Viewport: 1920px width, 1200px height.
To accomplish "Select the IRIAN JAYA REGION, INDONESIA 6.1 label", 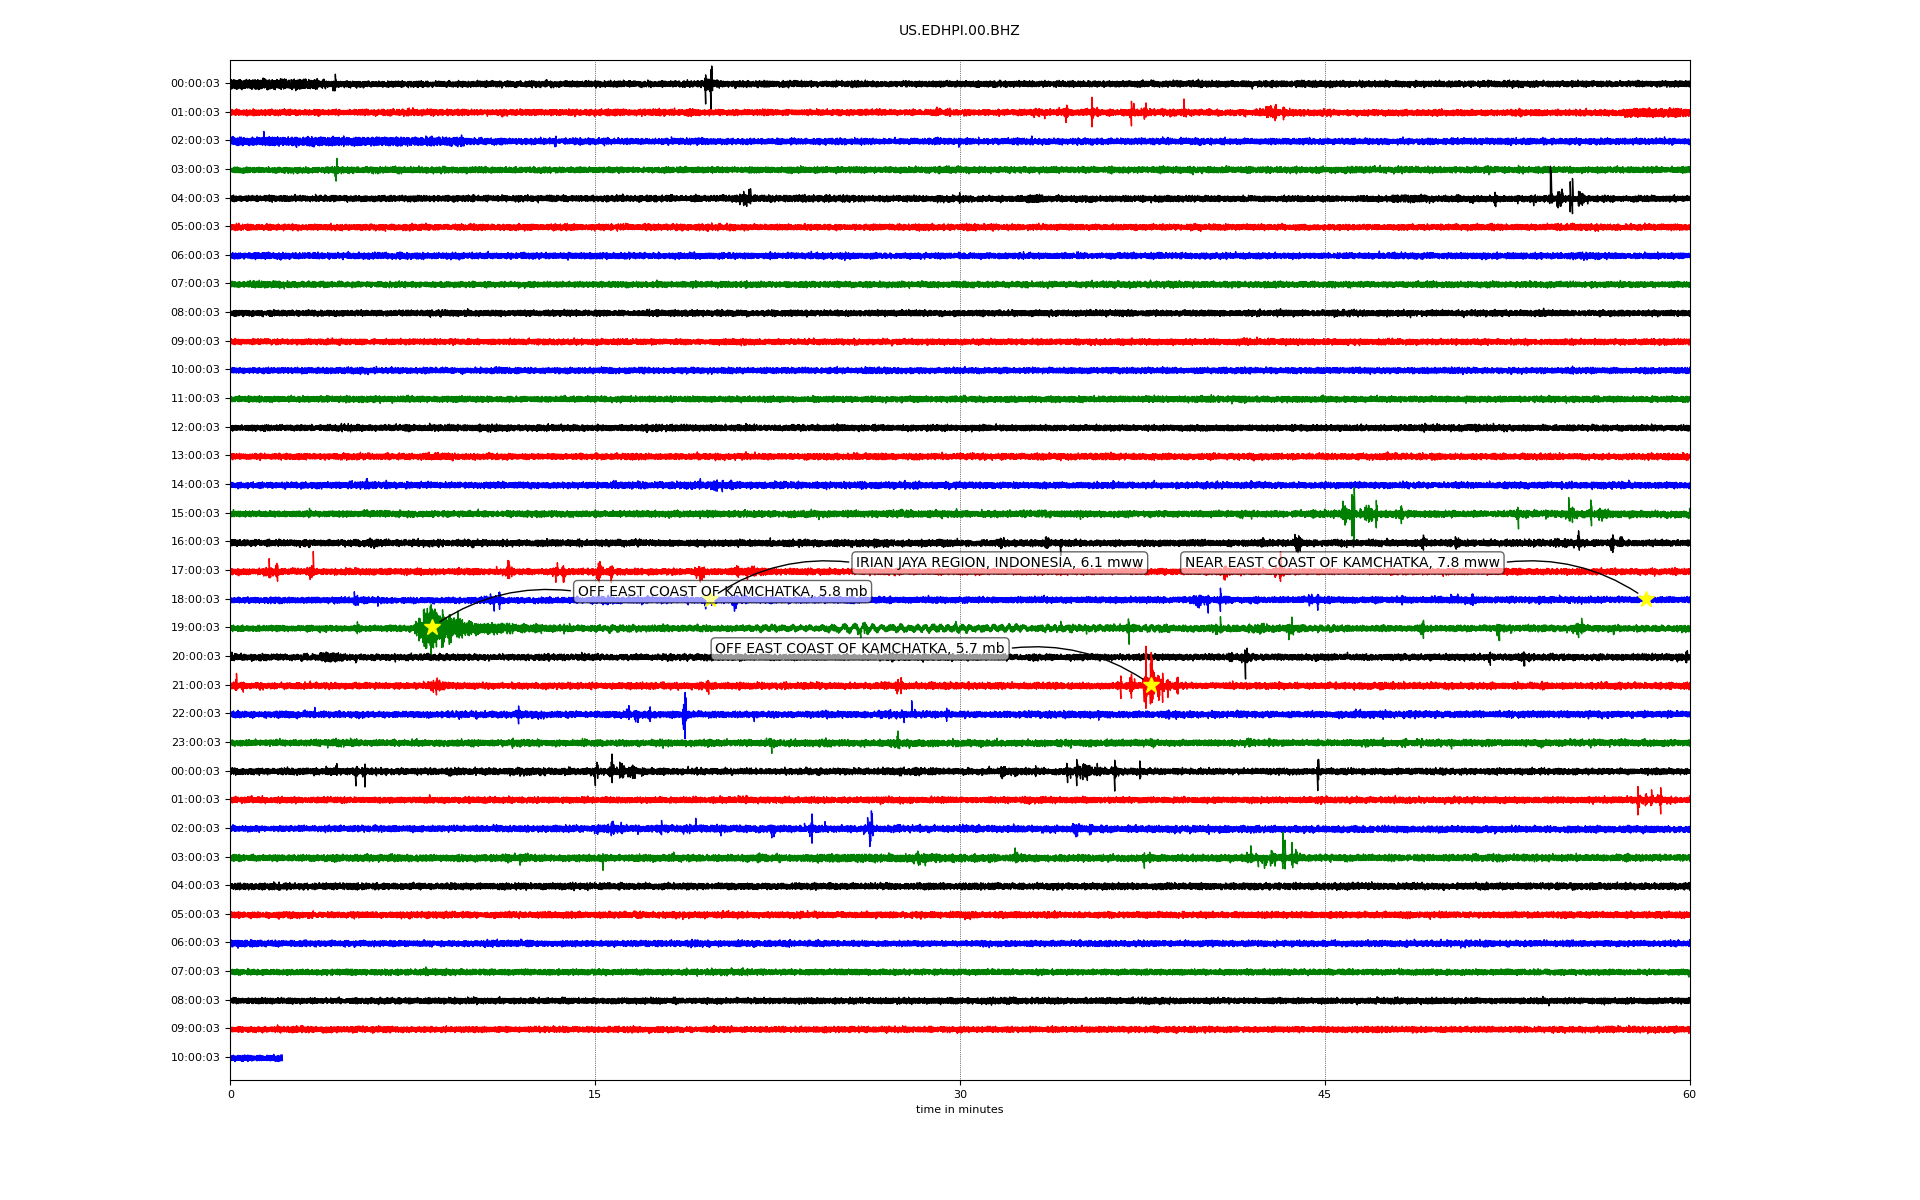I will [x=998, y=562].
